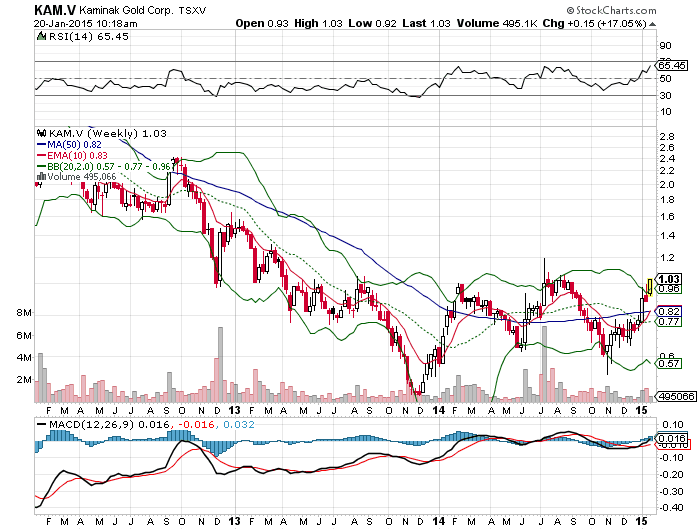The height and width of the screenshot is (530, 700).
Task: Click the RSI(14) 65.45 panel label
Action: 88,37
